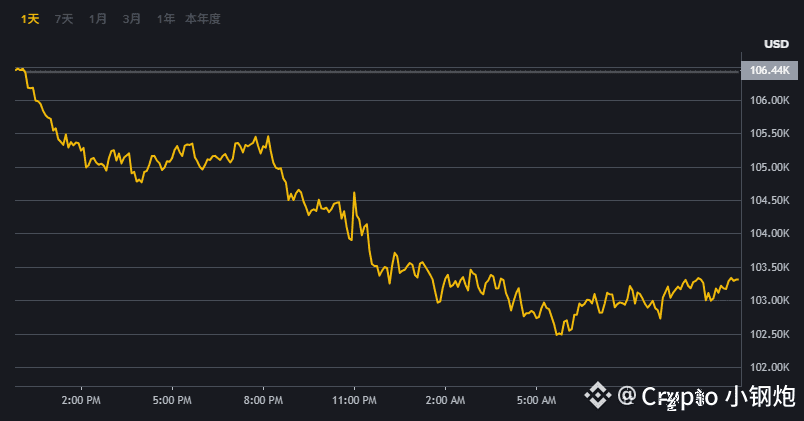This screenshot has height=421, width=804.
Task: Click the 106.00K axis value
Action: 770,100
